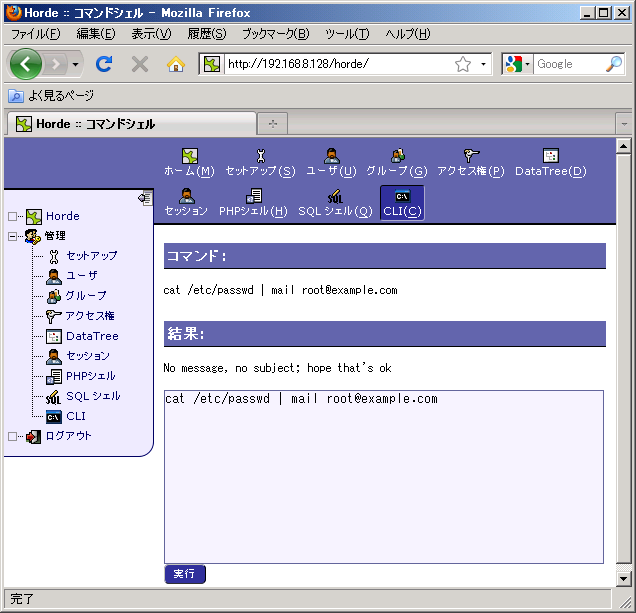This screenshot has width=636, height=613.
Task: Open ツール(T) menu
Action: click(347, 34)
